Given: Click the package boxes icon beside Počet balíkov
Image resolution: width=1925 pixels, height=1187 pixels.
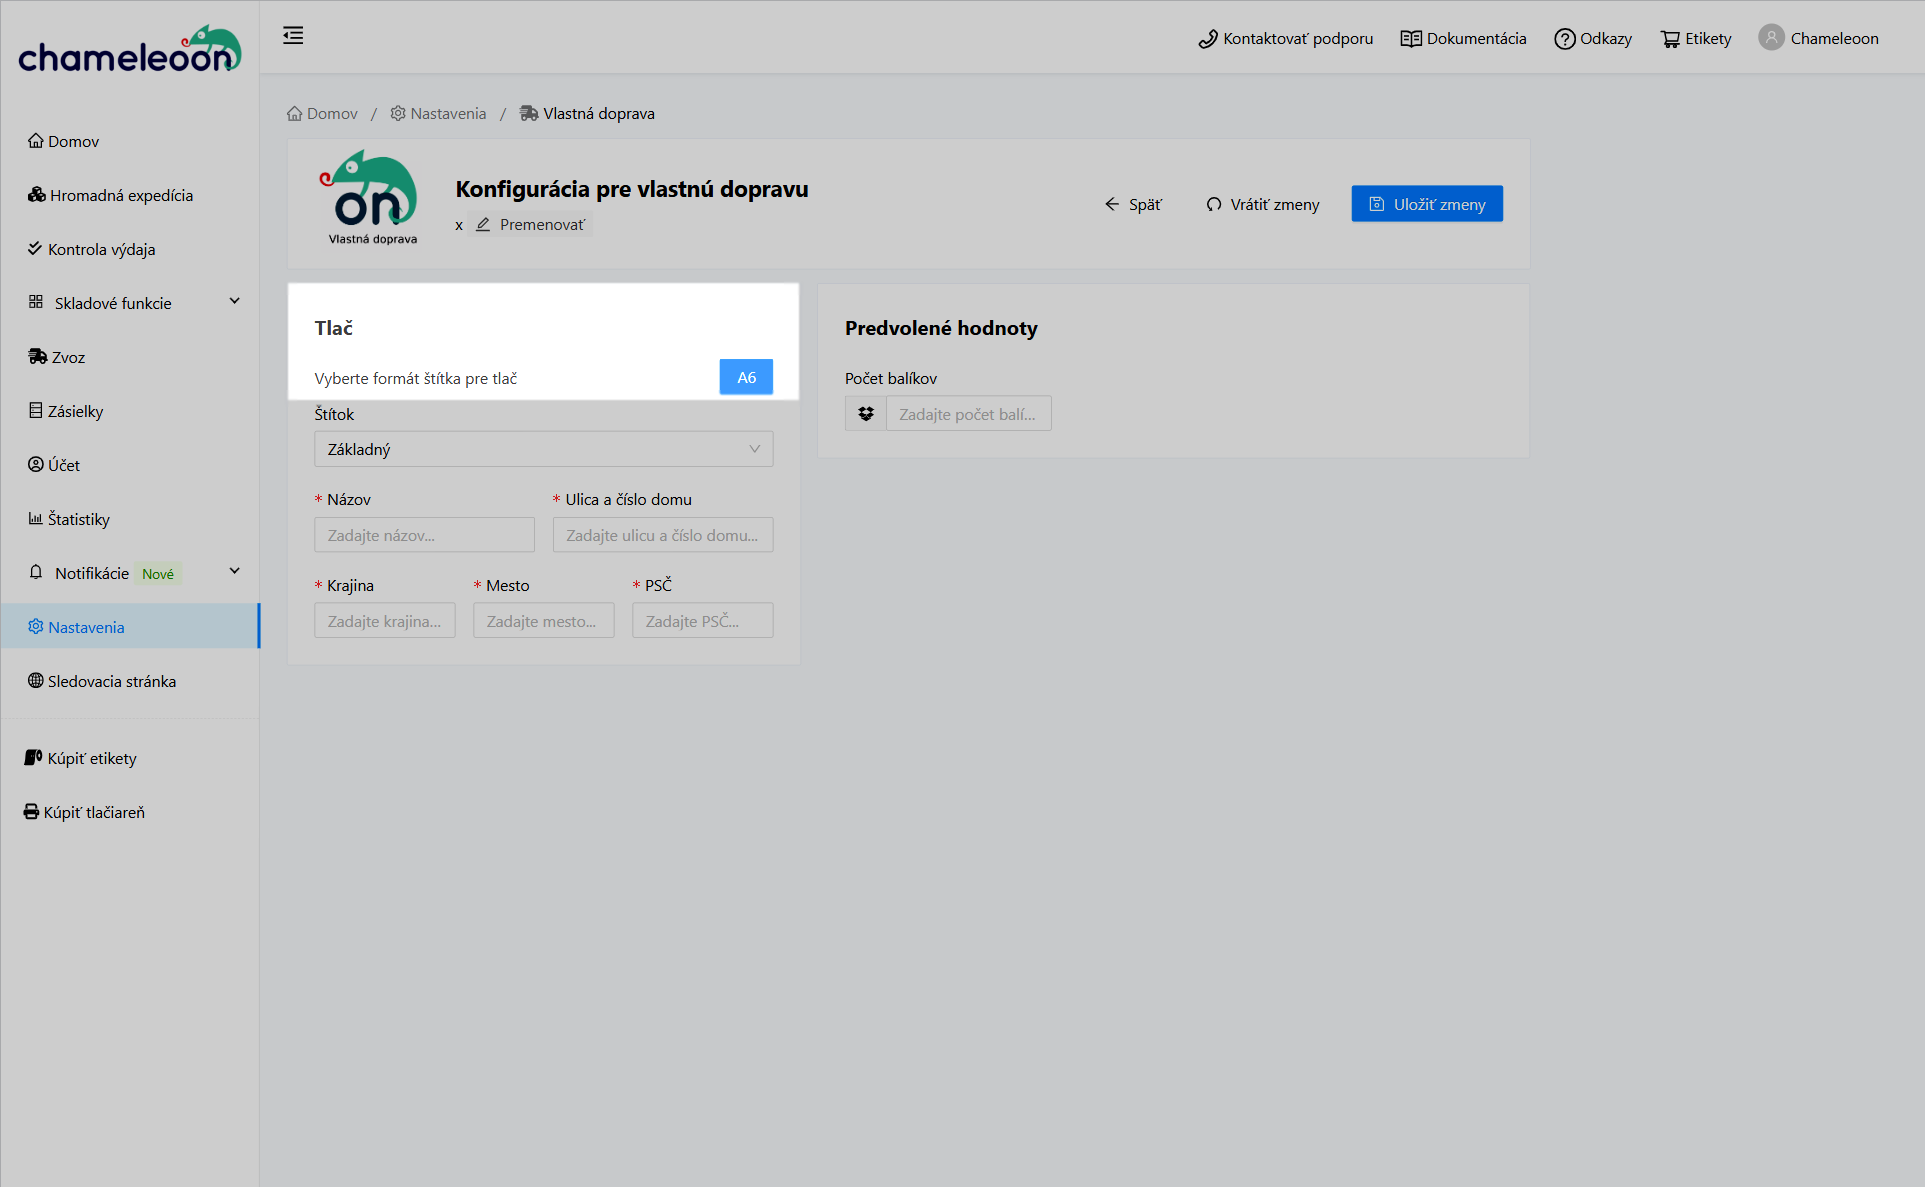Looking at the screenshot, I should coord(866,414).
